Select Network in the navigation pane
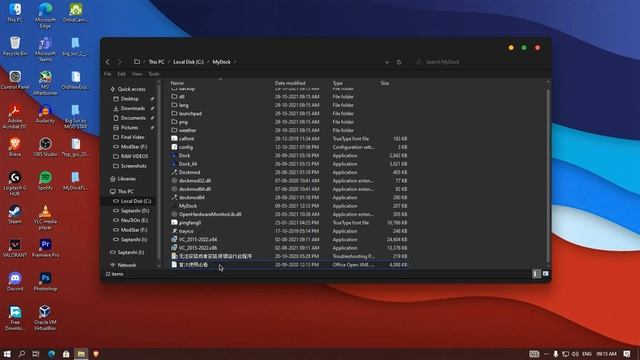The width and height of the screenshot is (640, 360). pyautogui.click(x=127, y=265)
